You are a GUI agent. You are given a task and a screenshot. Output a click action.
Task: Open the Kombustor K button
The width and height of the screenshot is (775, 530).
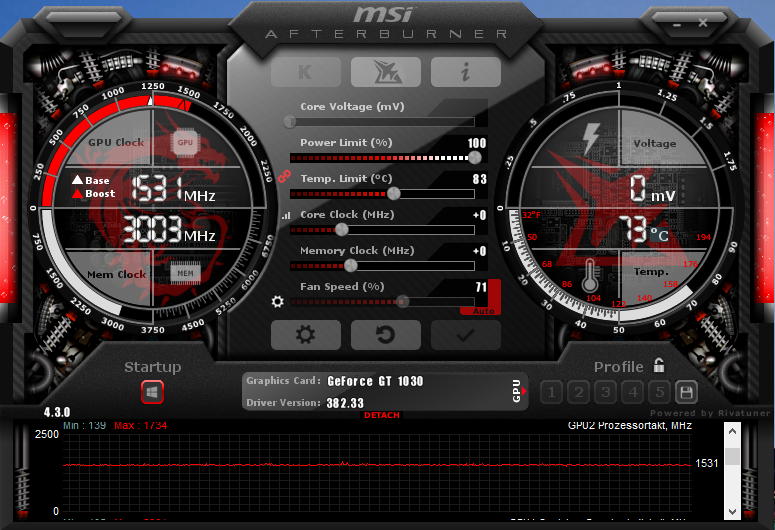pyautogui.click(x=306, y=72)
